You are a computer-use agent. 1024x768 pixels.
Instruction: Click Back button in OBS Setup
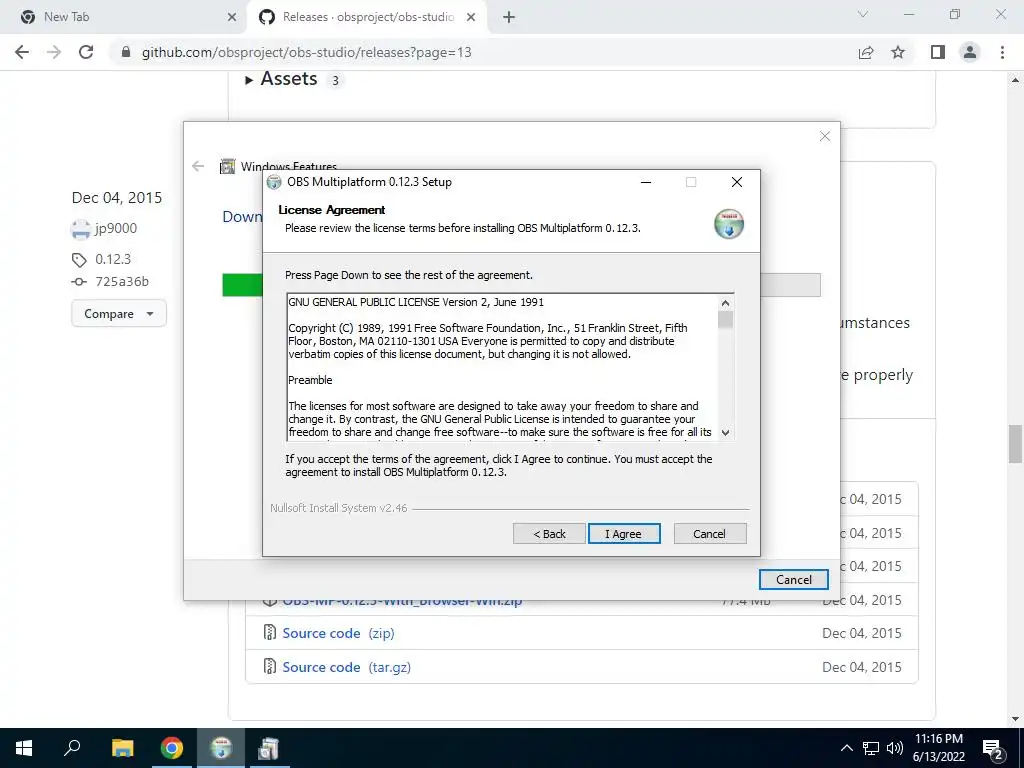pyautogui.click(x=549, y=534)
